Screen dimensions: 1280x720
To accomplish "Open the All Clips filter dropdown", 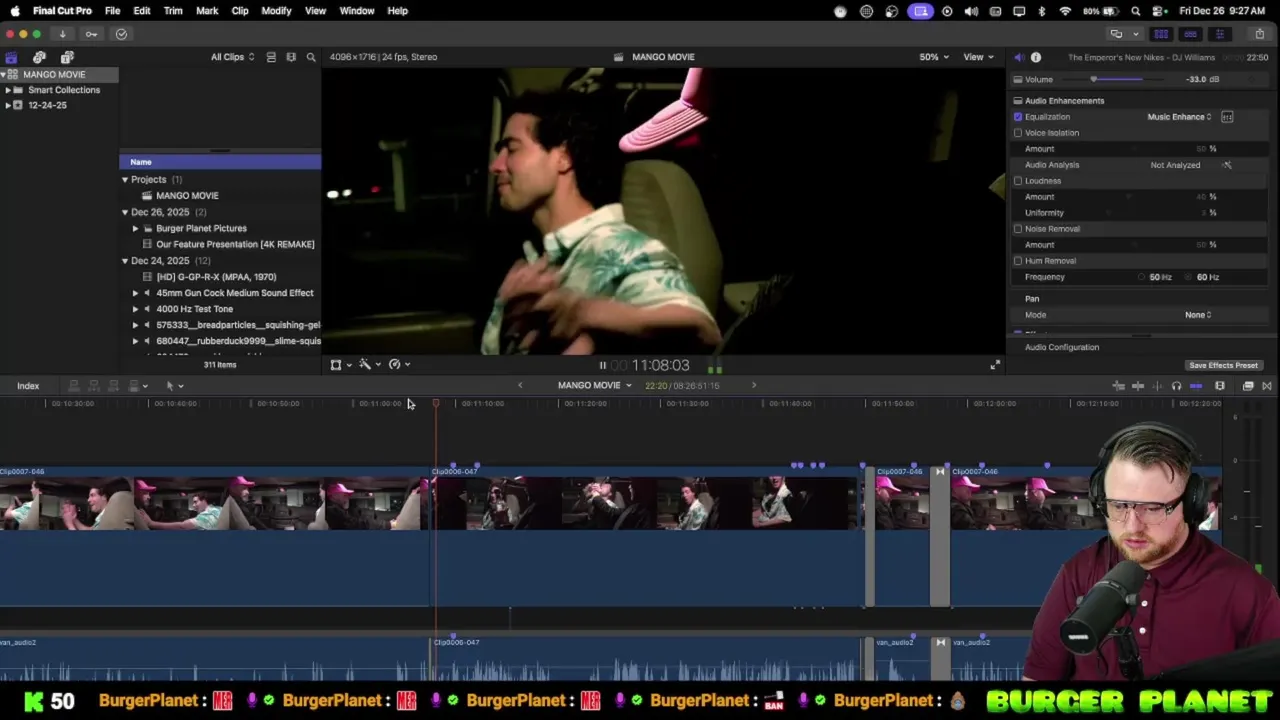I will [232, 57].
